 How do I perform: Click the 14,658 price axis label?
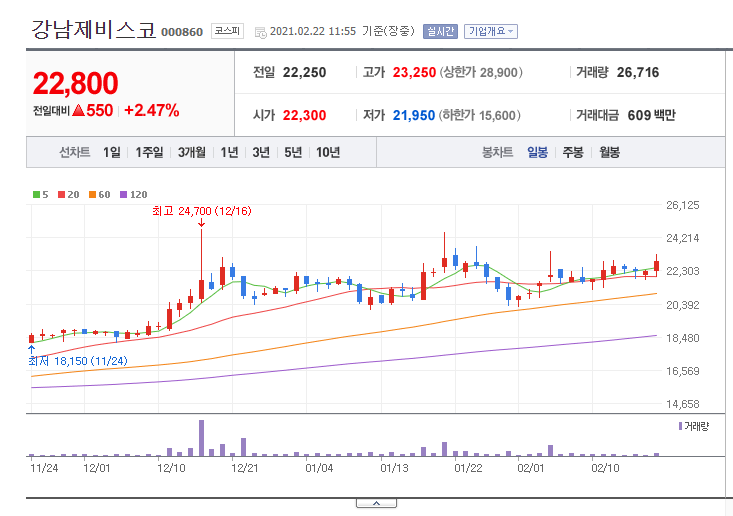(x=683, y=404)
